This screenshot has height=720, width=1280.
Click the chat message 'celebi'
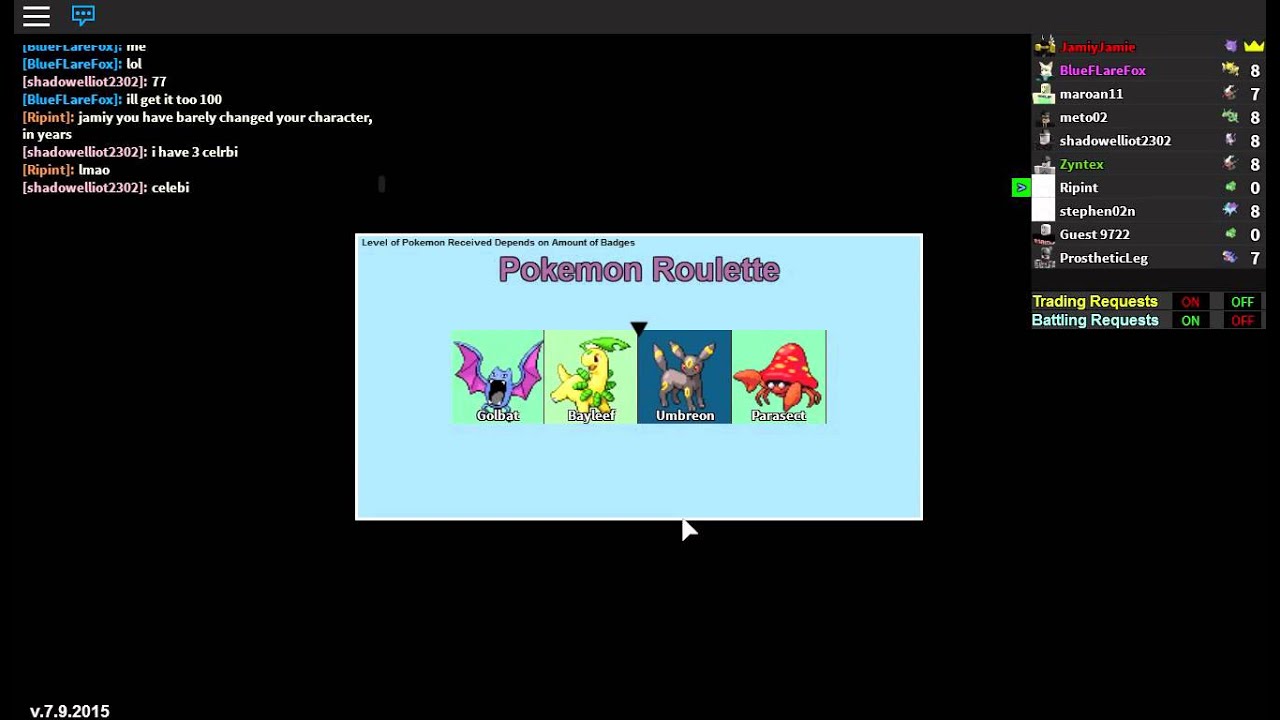pos(170,187)
